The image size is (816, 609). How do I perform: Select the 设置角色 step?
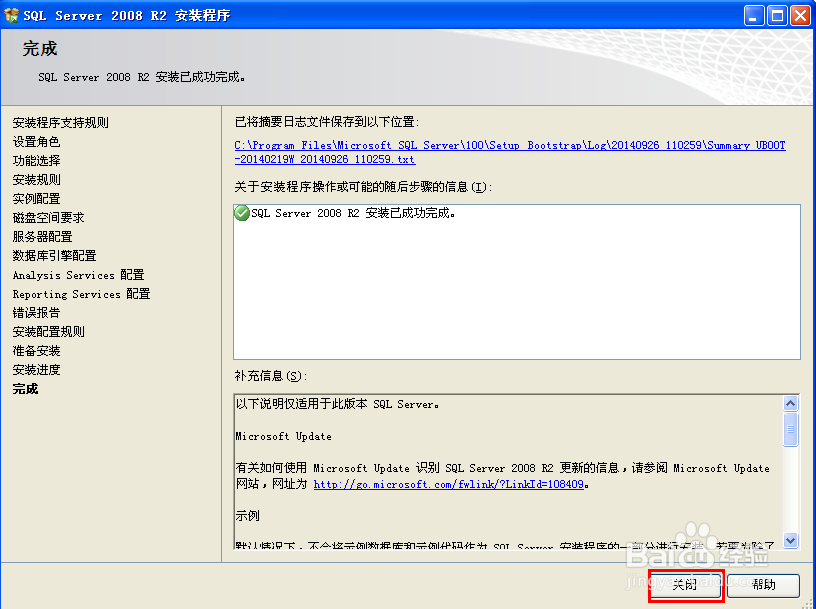click(x=36, y=142)
